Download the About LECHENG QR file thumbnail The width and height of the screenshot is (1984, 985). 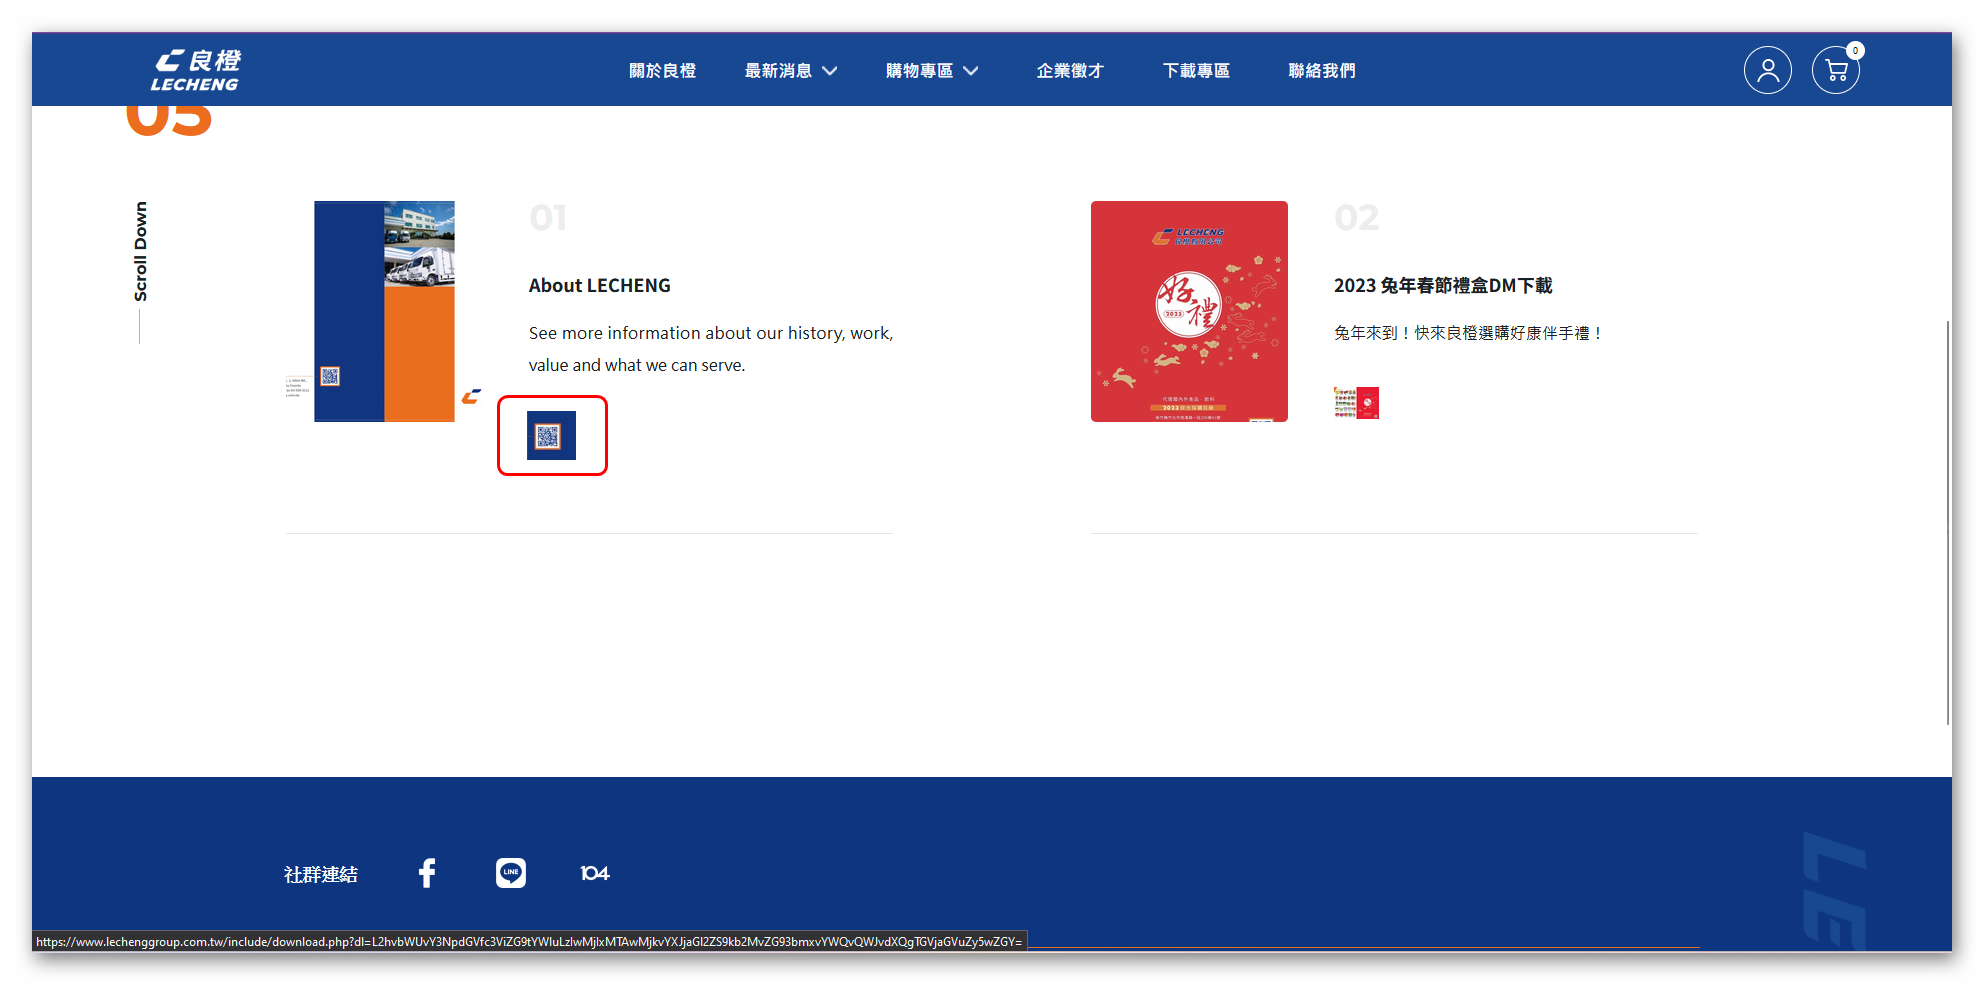552,436
